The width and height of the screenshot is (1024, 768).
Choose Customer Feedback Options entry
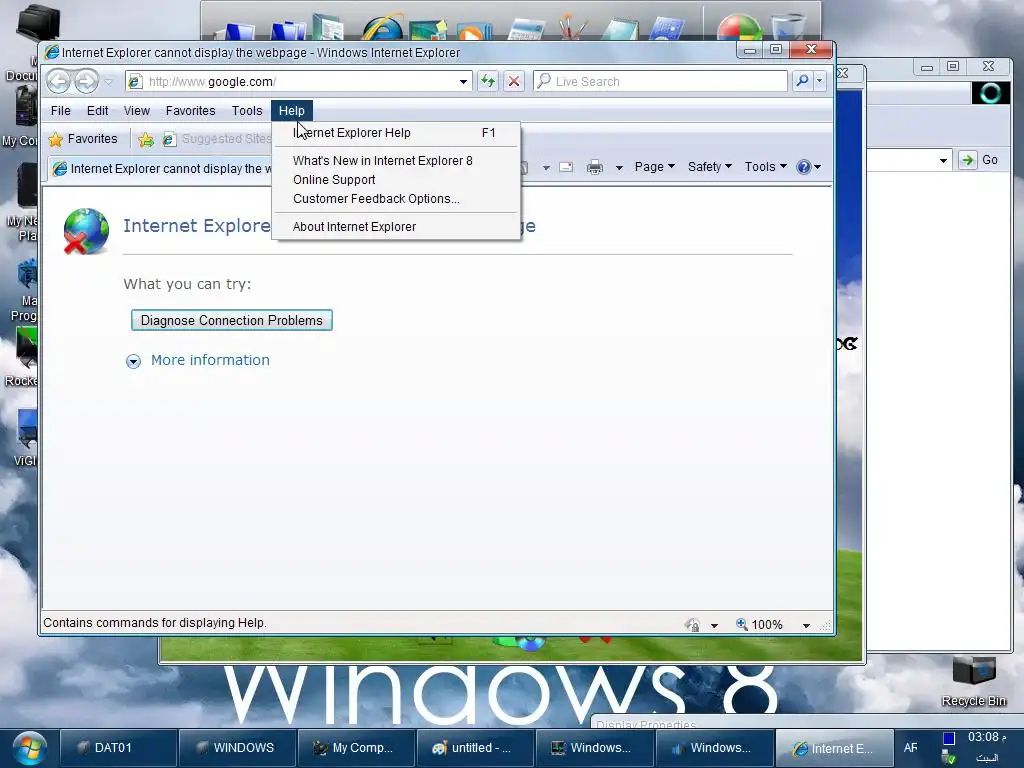396,199
